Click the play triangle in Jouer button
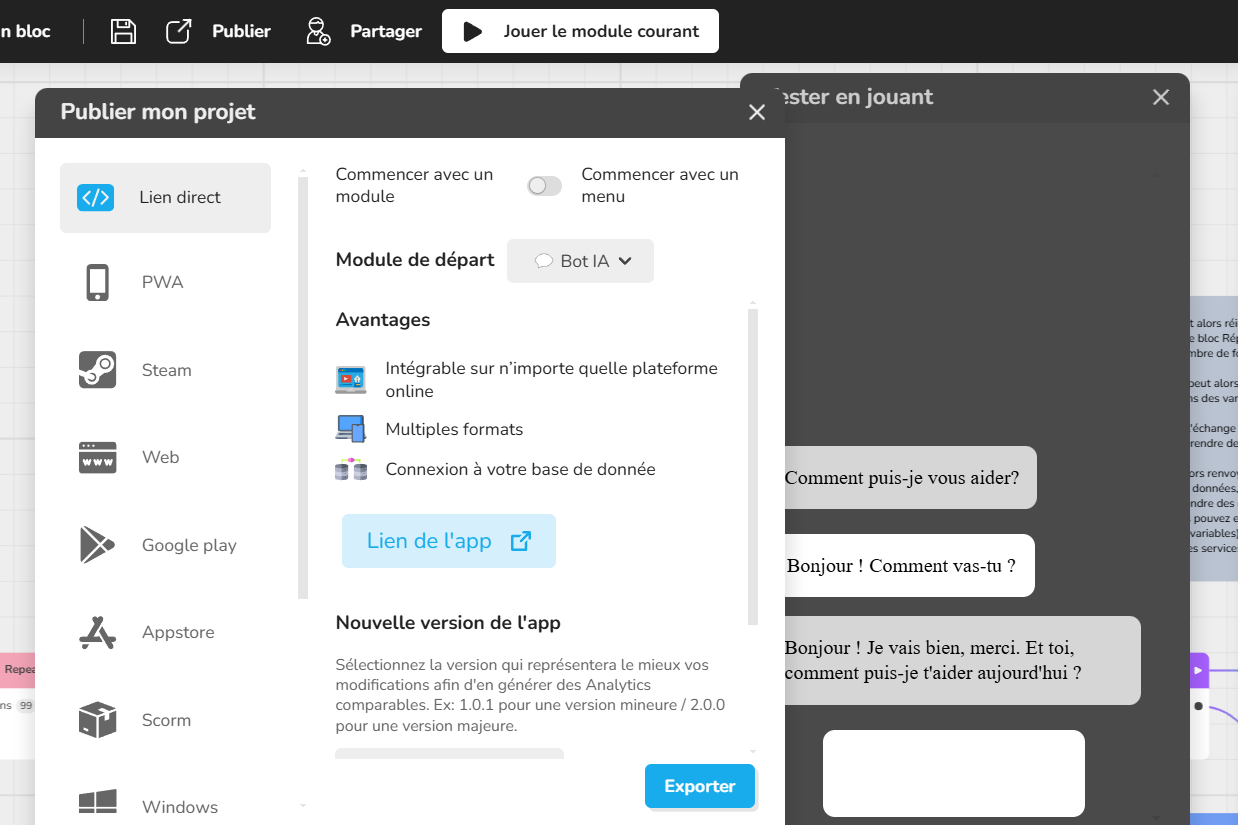This screenshot has height=825, width=1238. [472, 31]
